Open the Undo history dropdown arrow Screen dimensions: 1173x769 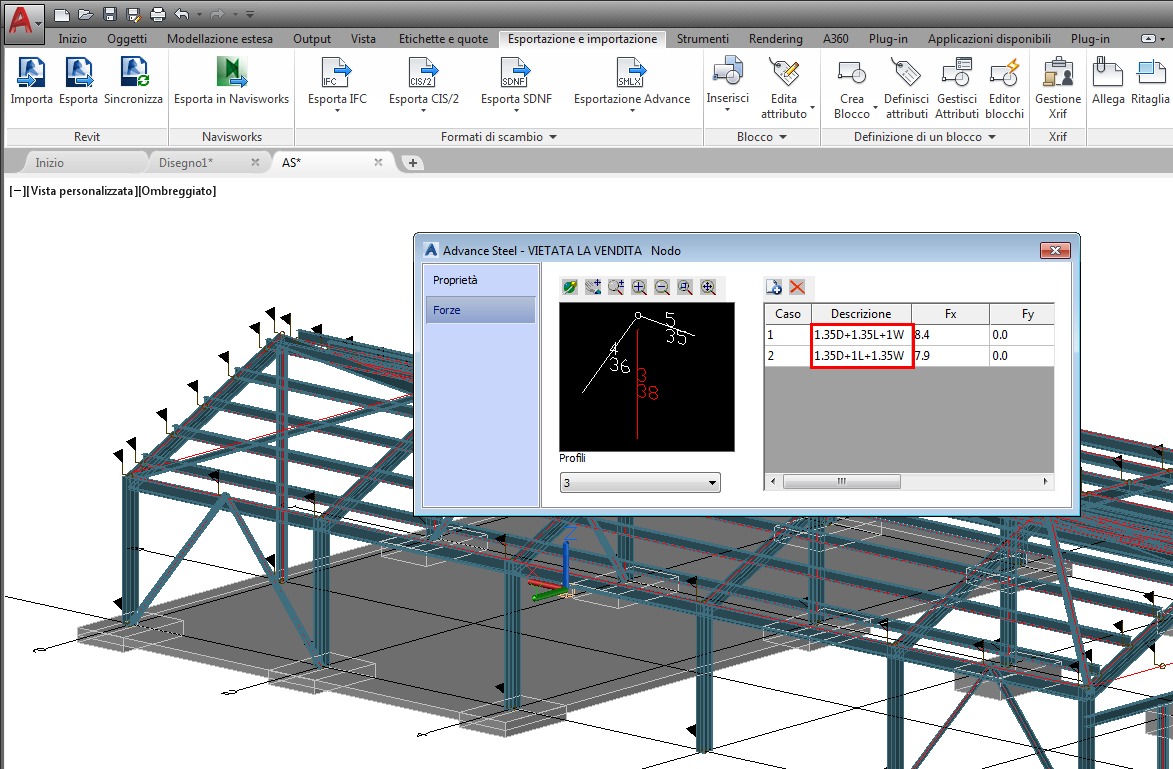pyautogui.click(x=199, y=14)
